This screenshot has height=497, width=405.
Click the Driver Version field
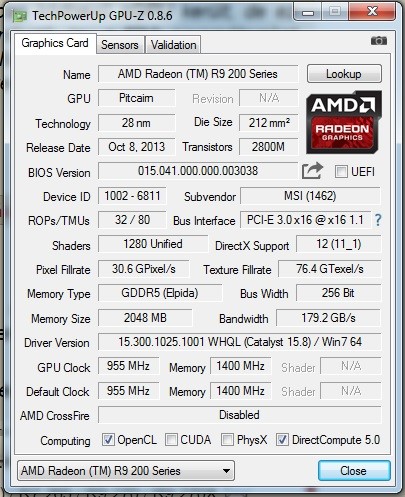240,342
